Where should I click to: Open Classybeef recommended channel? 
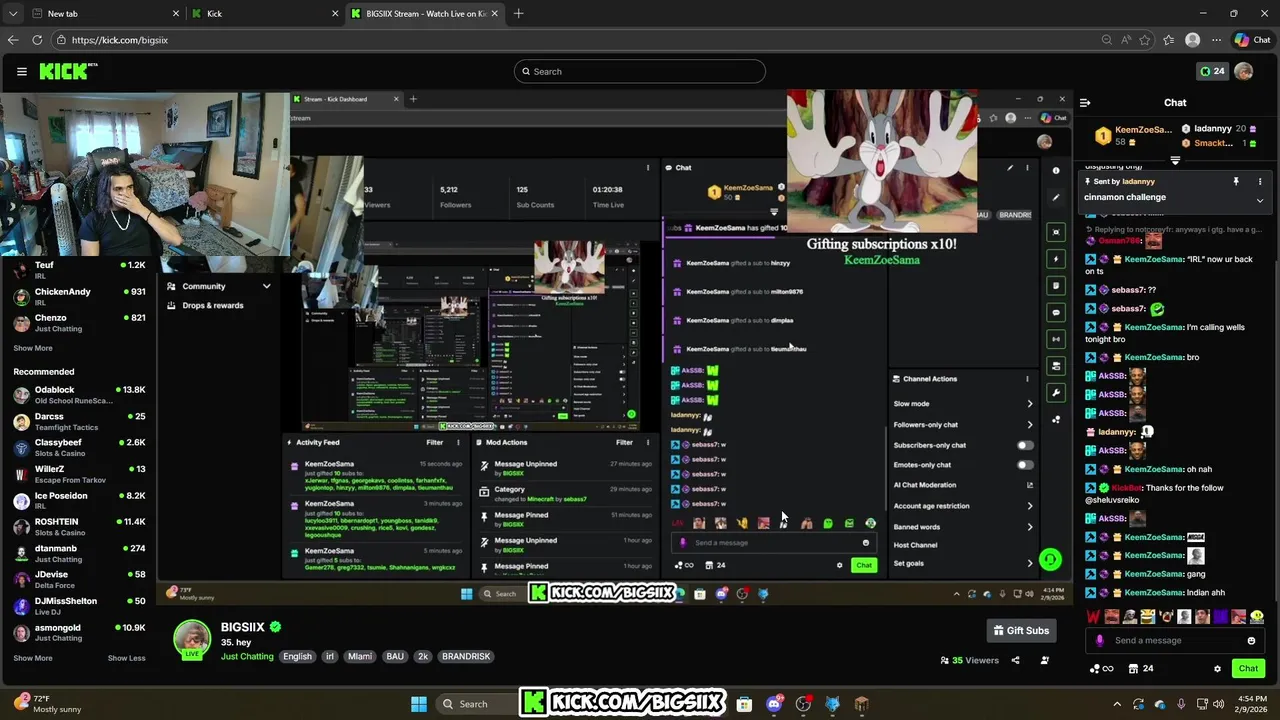pyautogui.click(x=79, y=447)
